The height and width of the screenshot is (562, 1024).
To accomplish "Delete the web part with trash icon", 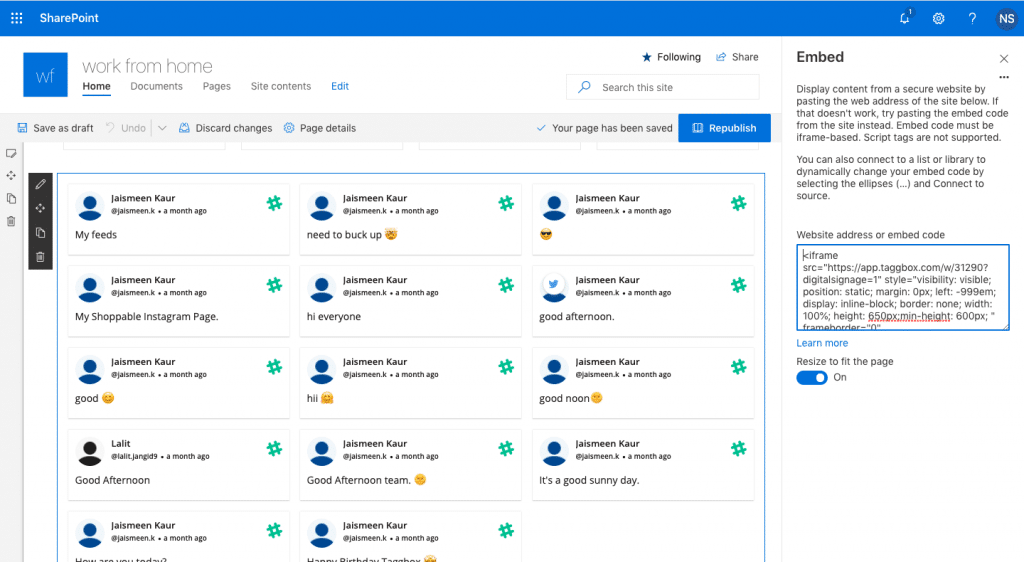I will click(x=40, y=257).
